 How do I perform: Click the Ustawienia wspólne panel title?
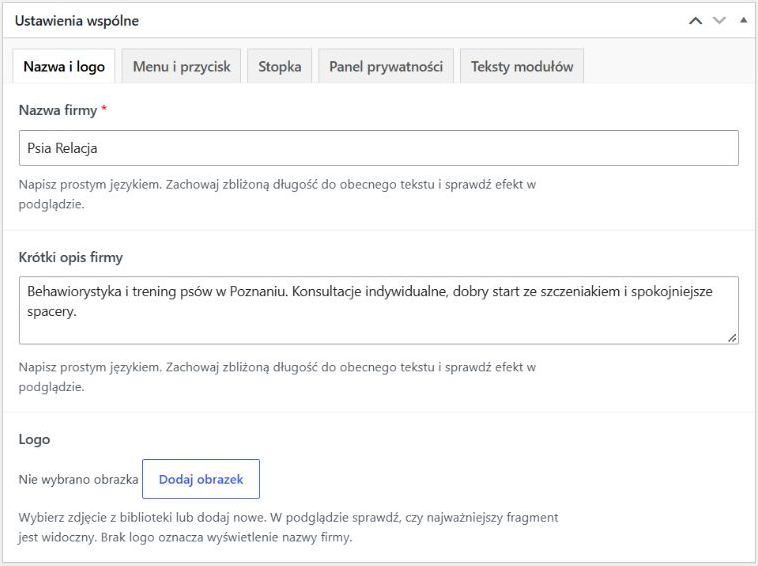77,21
